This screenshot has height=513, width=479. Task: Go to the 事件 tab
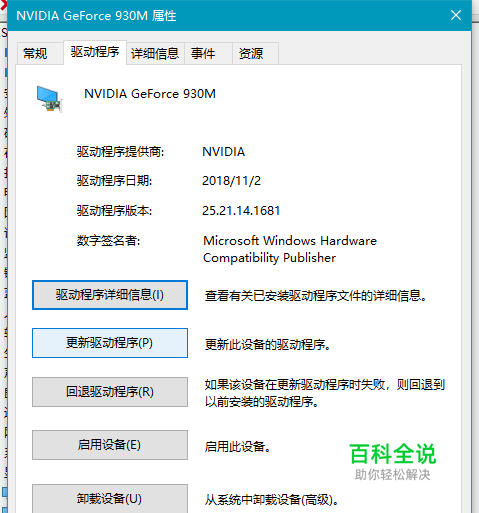pyautogui.click(x=208, y=53)
